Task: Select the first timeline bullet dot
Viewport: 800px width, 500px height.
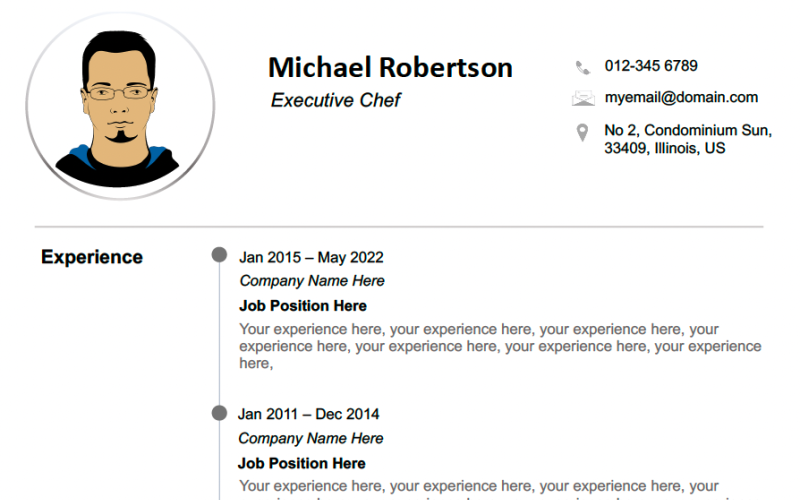Action: click(219, 256)
